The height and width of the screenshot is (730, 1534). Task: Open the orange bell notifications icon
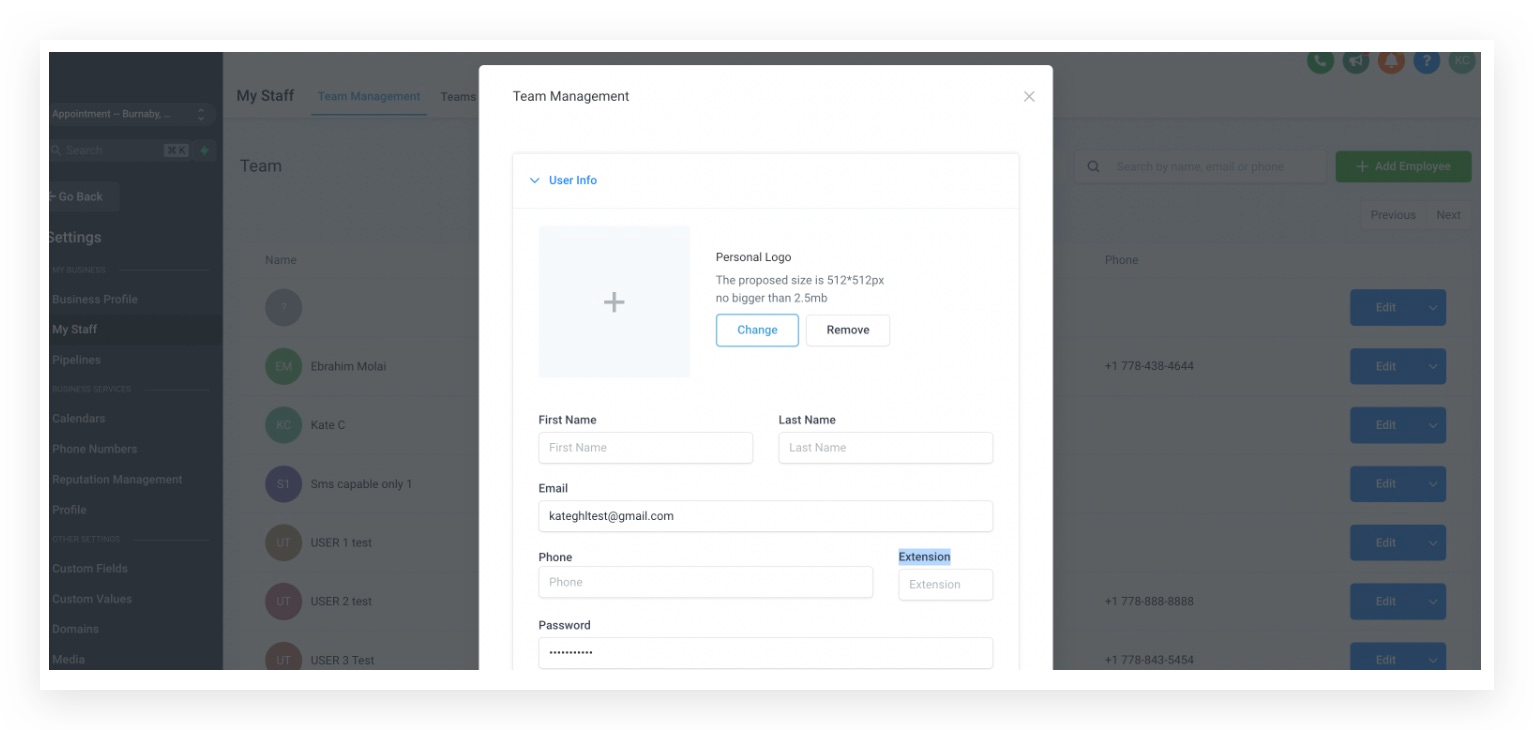(x=1391, y=62)
